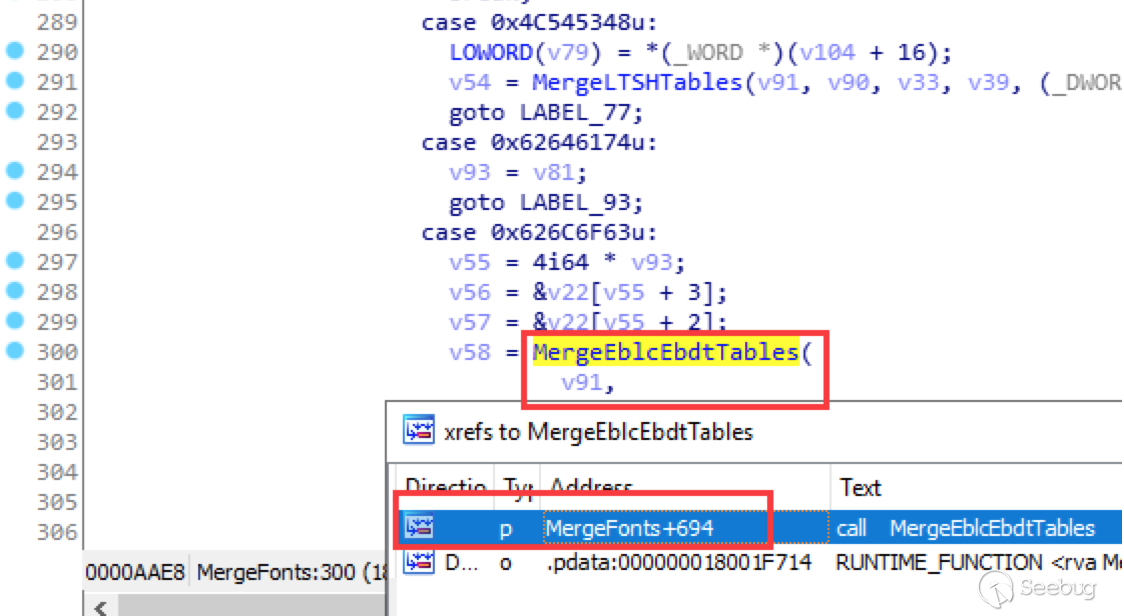Toggle breakpoint dot on line 291

point(15,80)
